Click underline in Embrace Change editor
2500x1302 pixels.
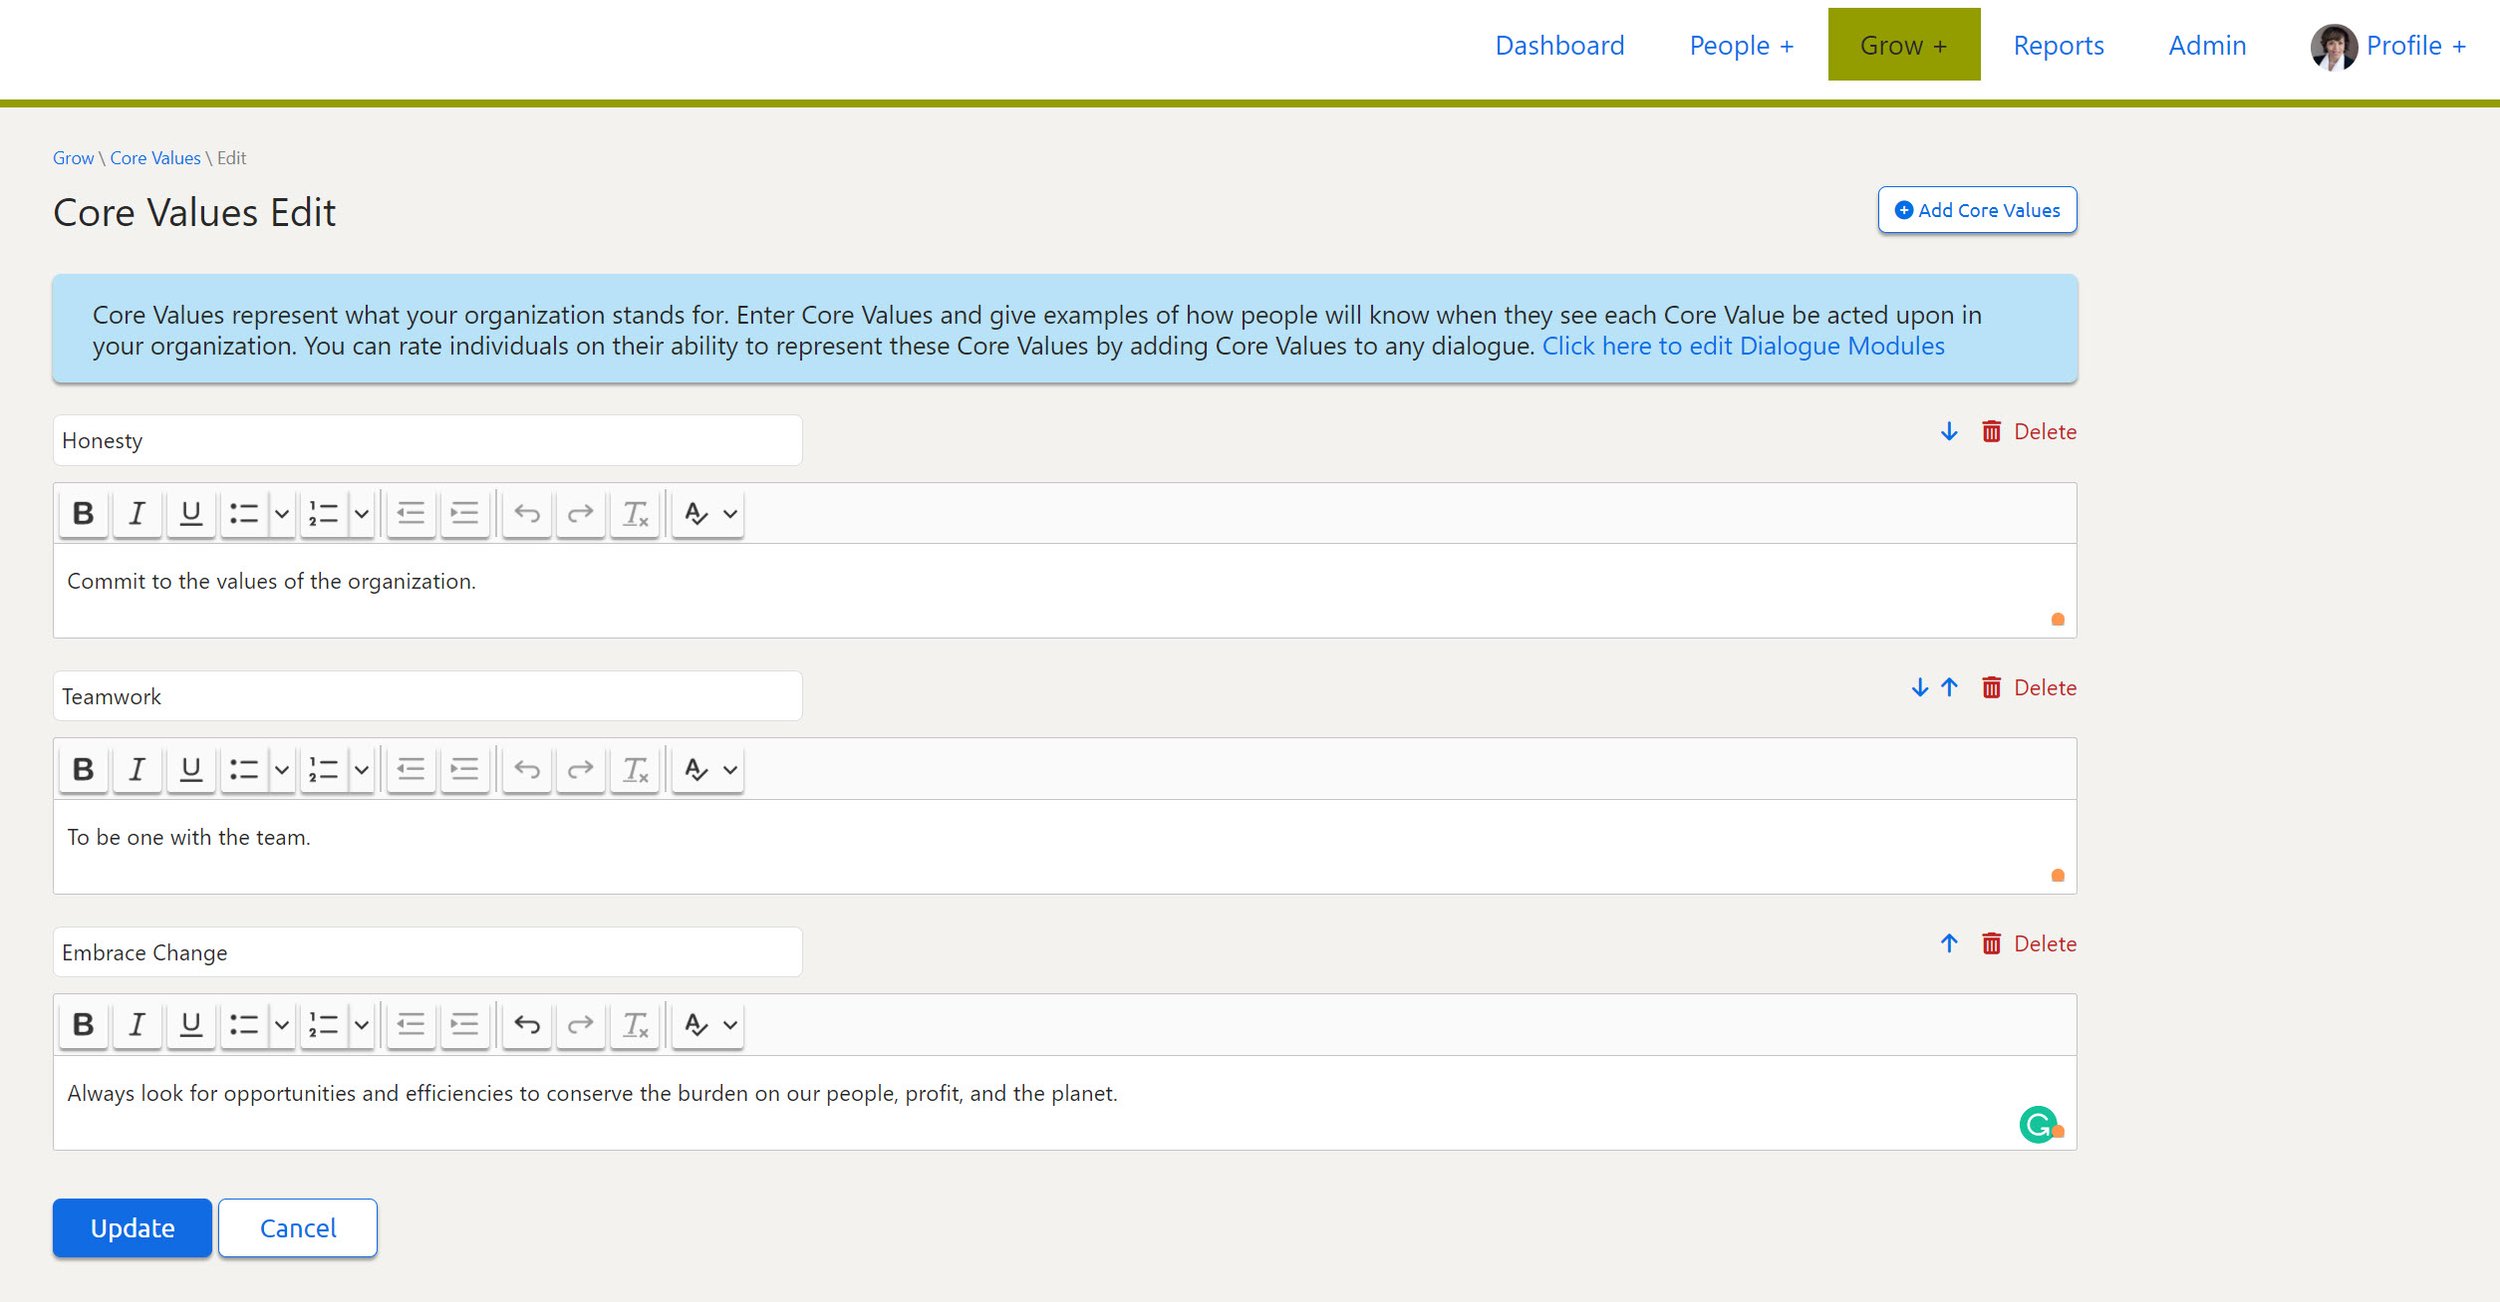point(190,1024)
